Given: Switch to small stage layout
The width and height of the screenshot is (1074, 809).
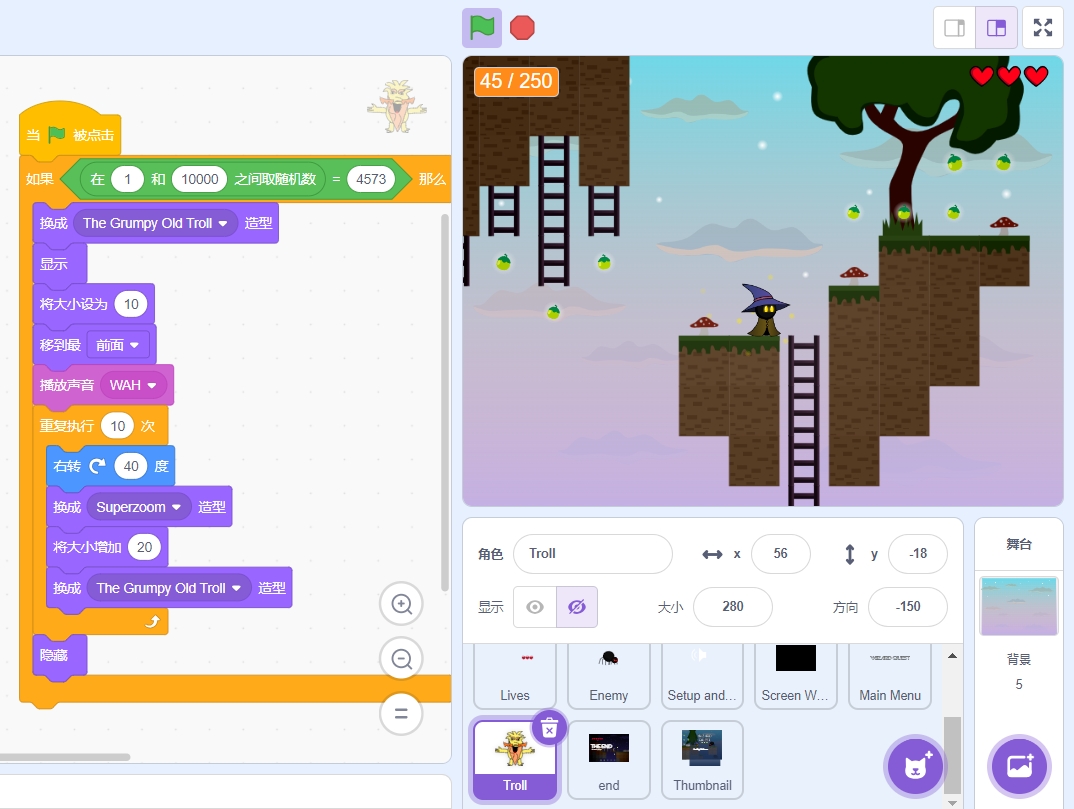Looking at the screenshot, I should pyautogui.click(x=954, y=27).
